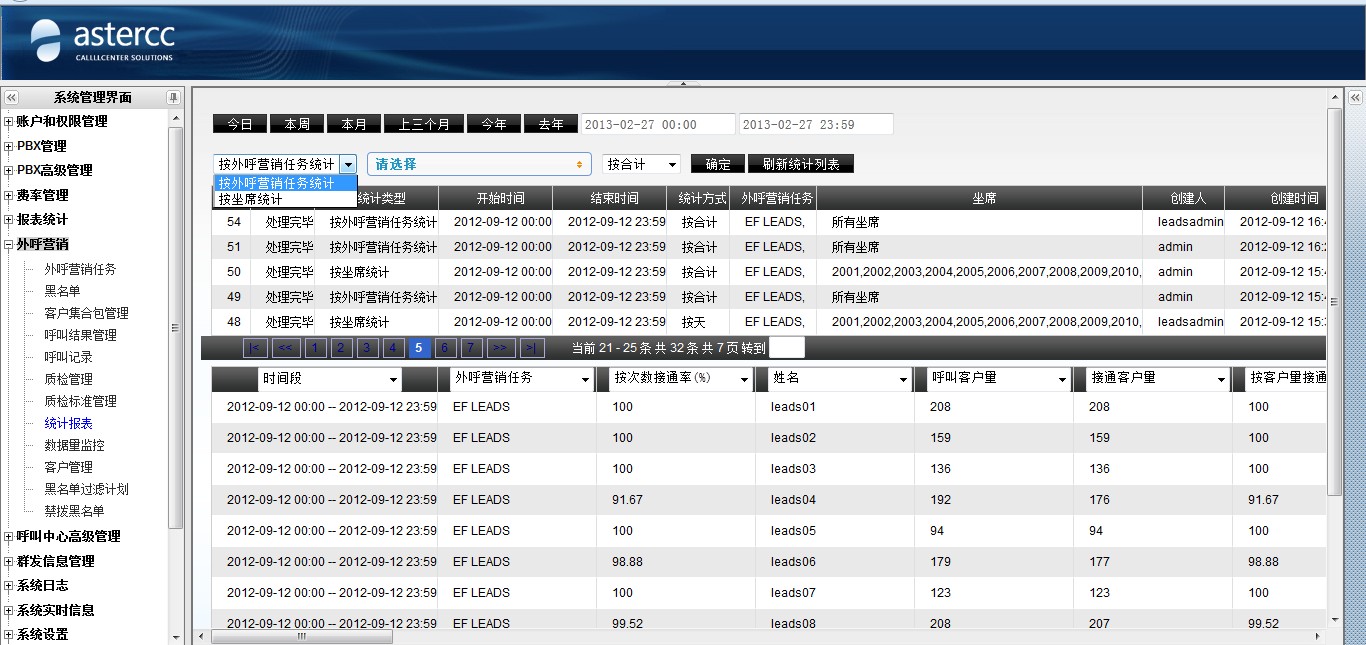Image resolution: width=1366 pixels, height=645 pixels.
Task: Expand the PBX高级管理 tree node
Action: coord(9,171)
